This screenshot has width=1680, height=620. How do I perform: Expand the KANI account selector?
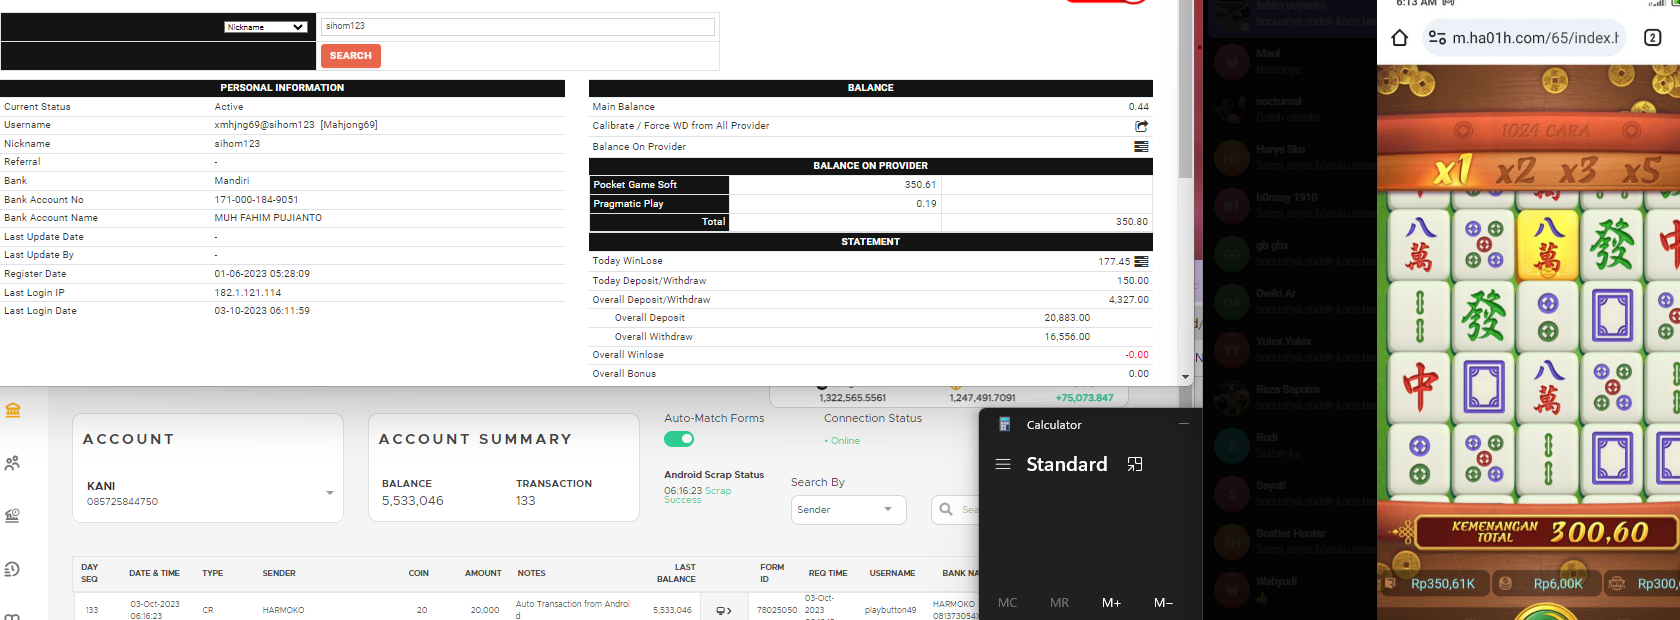point(330,493)
